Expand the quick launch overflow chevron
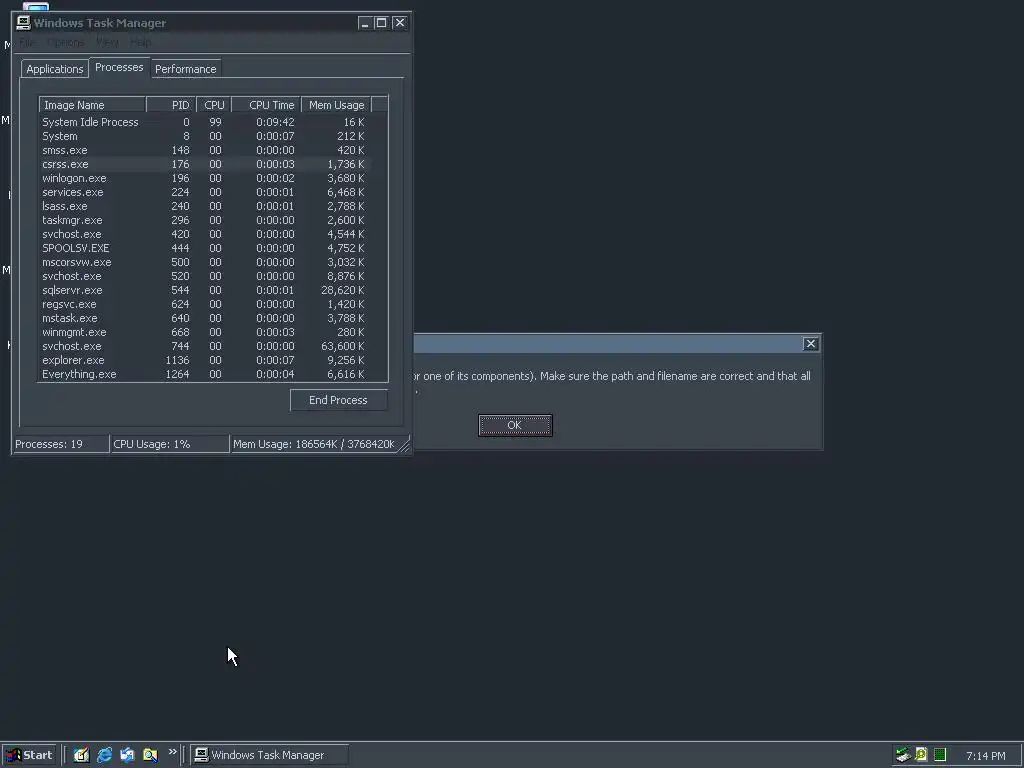This screenshot has width=1024, height=768. (x=172, y=752)
